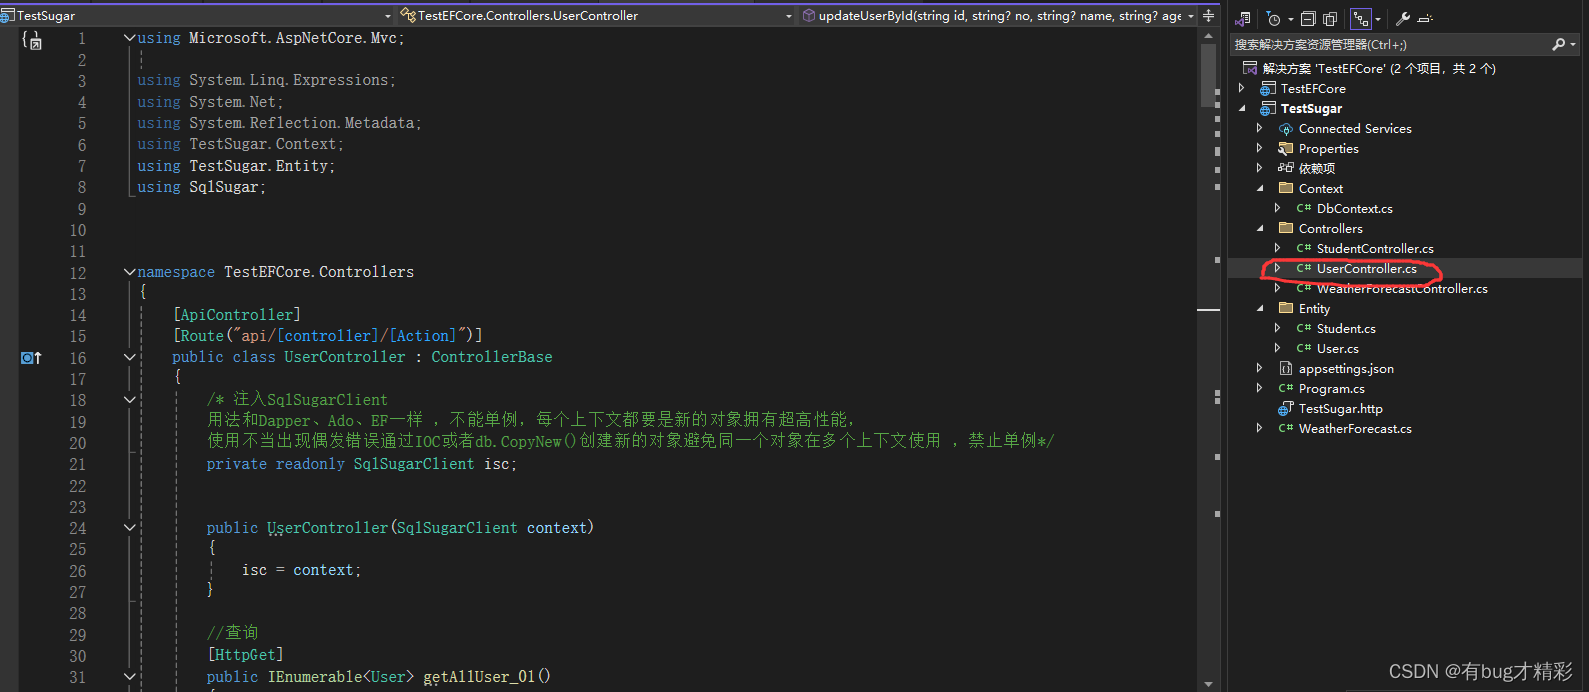Open the pending changes filter dropdown arrow
The image size is (1589, 692).
click(x=1290, y=18)
